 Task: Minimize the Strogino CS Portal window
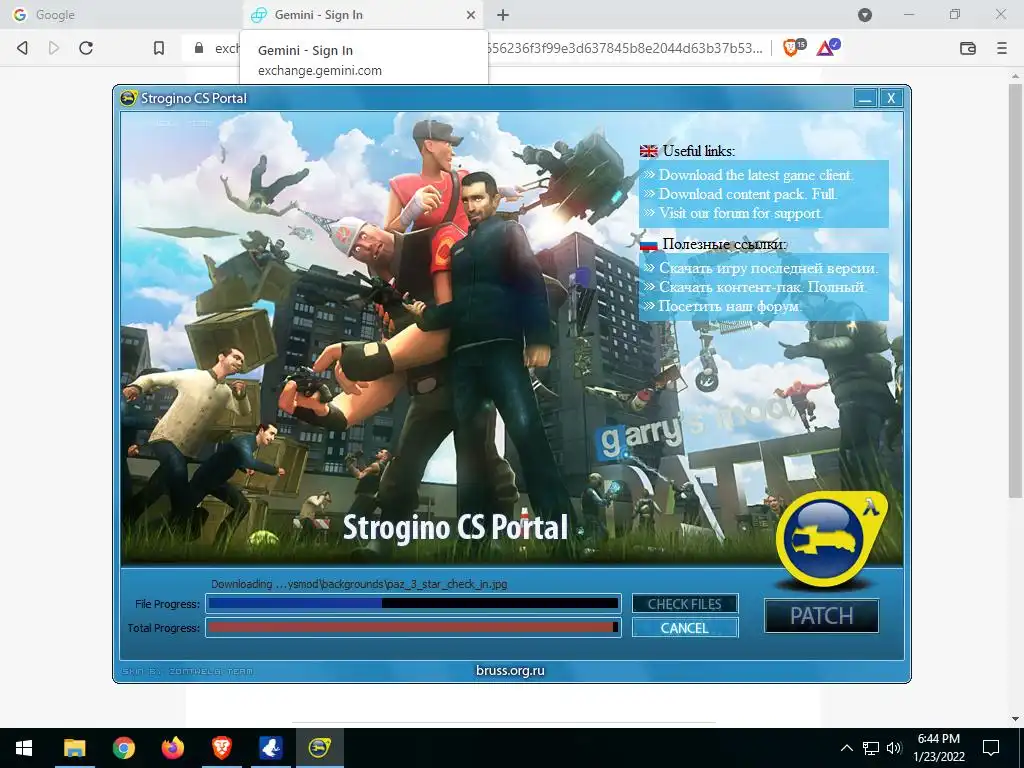[x=866, y=98]
